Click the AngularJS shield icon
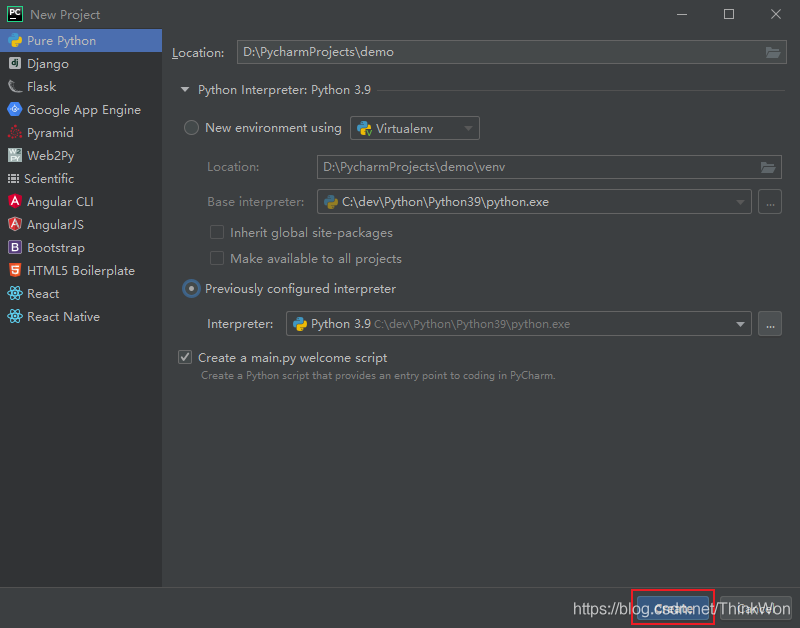This screenshot has width=800, height=628. (15, 224)
